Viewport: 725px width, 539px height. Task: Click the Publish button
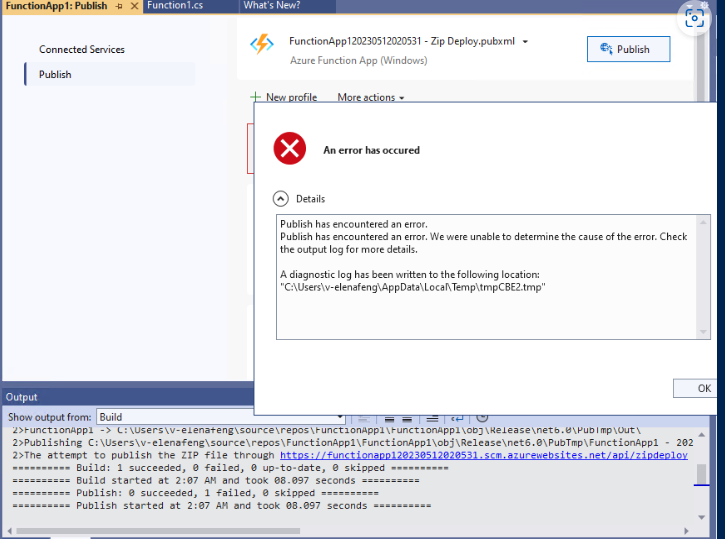pos(628,49)
